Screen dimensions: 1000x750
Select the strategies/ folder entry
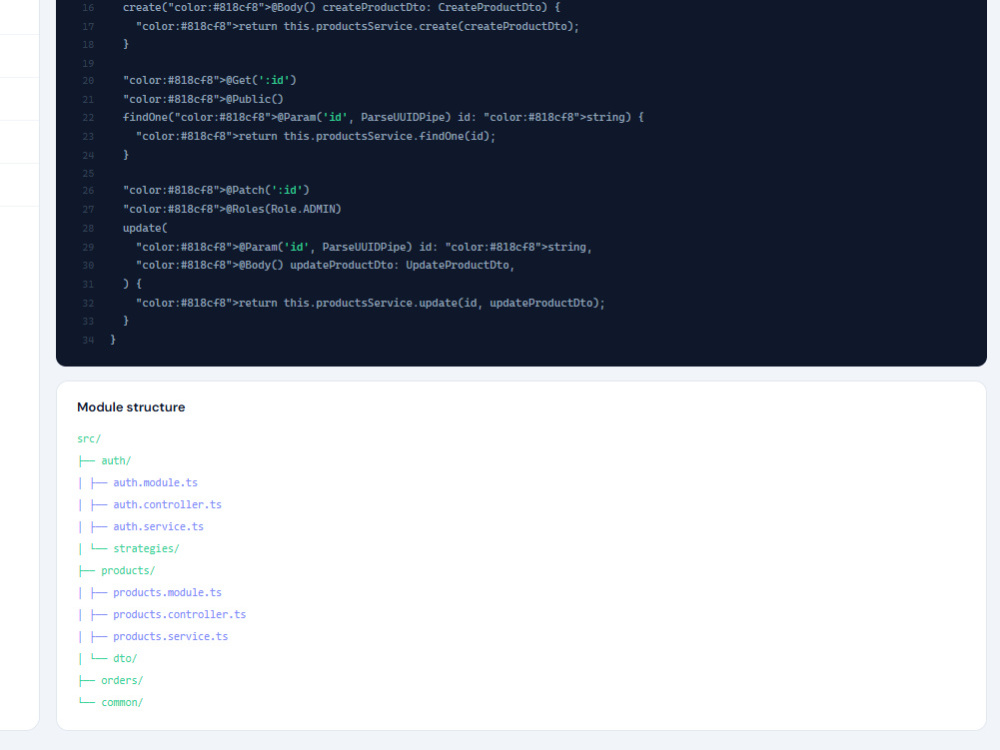click(147, 548)
